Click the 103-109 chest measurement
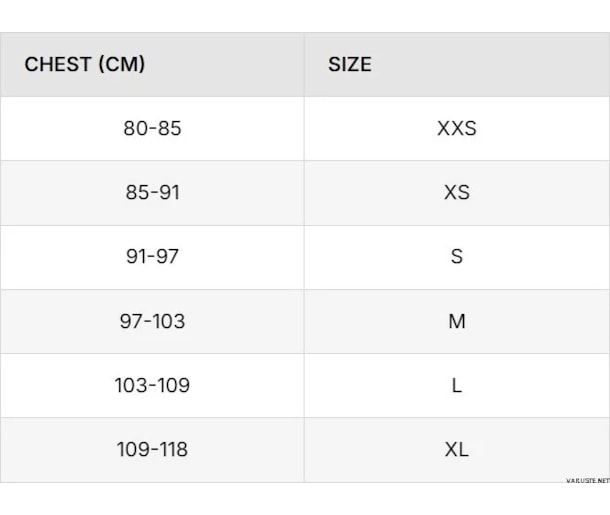The image size is (610, 515). tap(152, 385)
